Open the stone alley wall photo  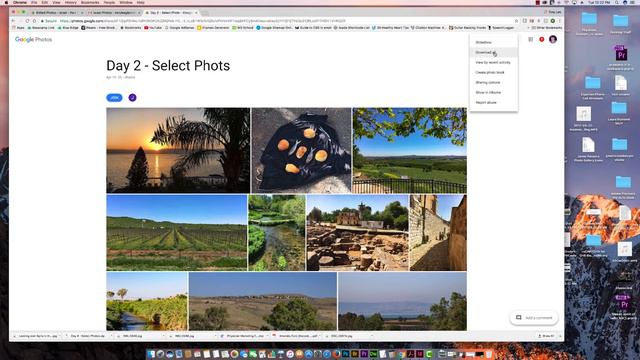(x=438, y=233)
